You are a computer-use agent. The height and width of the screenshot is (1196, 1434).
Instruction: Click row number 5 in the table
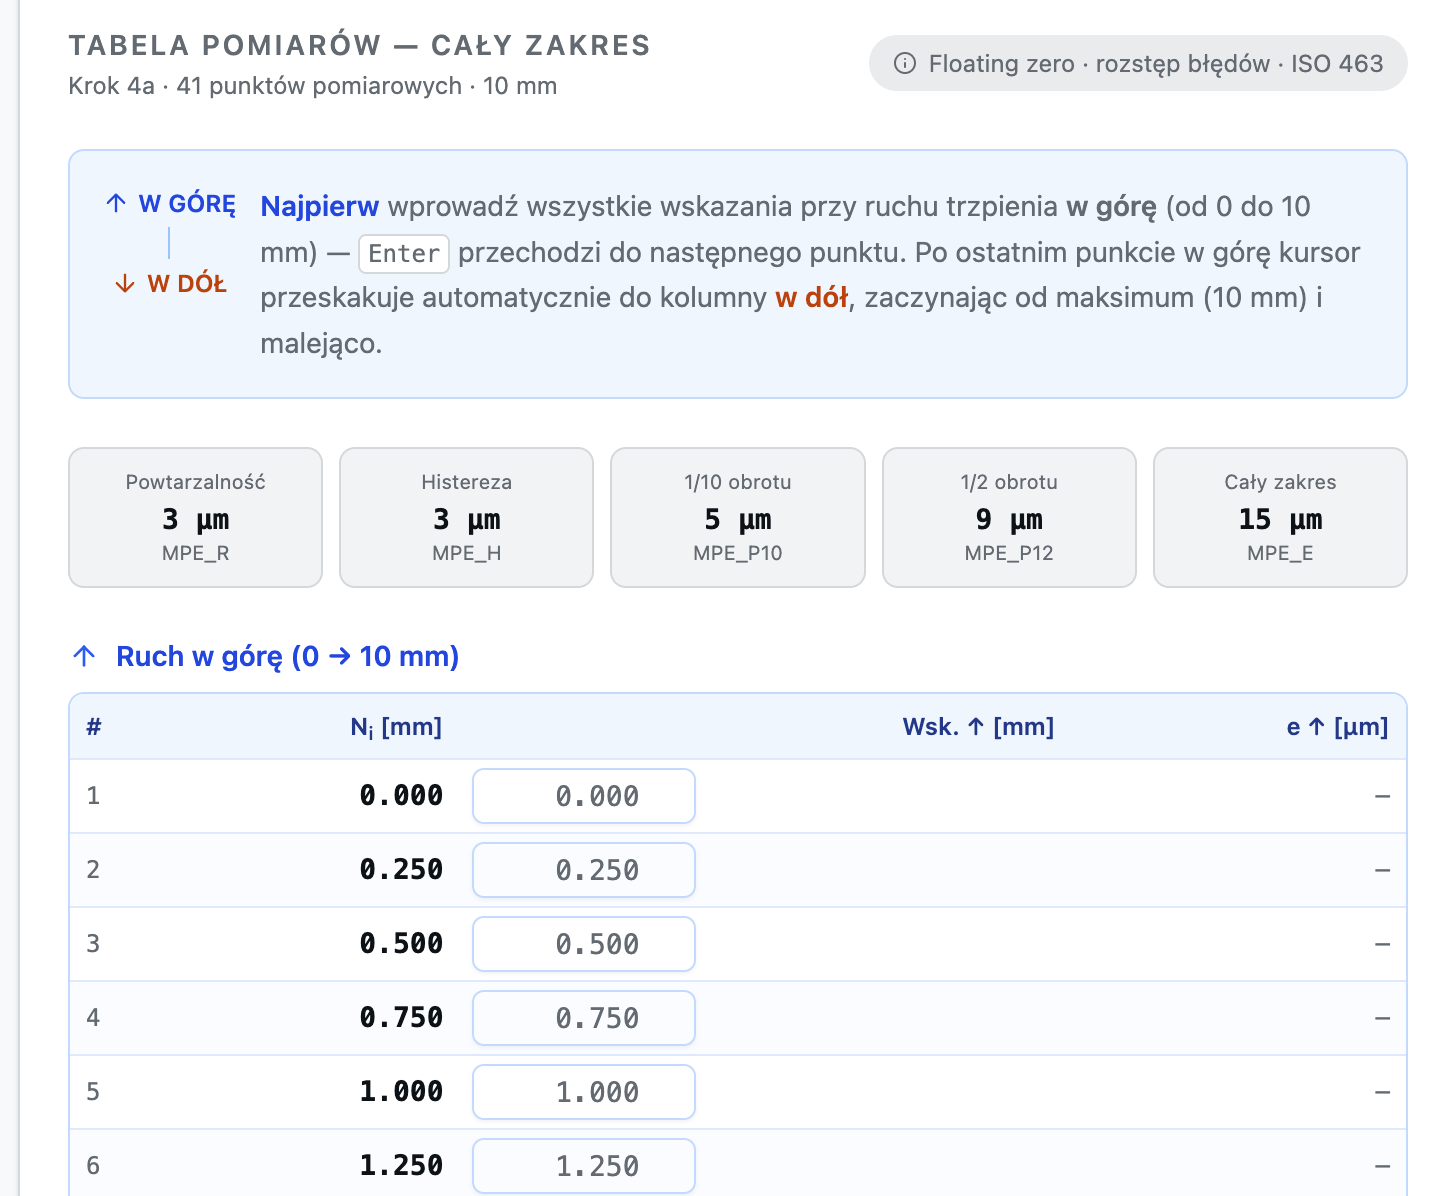coord(93,1092)
